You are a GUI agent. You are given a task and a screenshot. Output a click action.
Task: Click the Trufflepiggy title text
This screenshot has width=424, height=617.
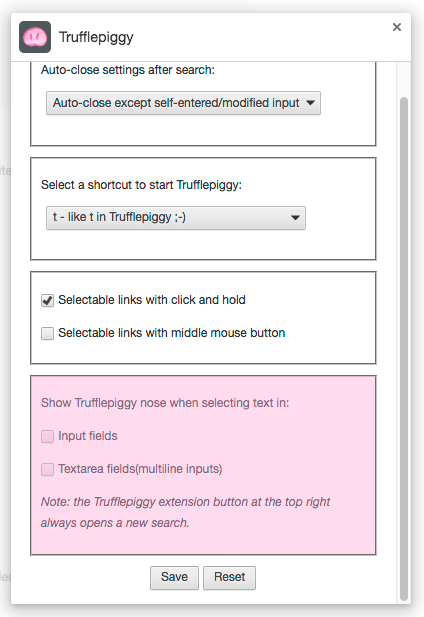(x=96, y=37)
